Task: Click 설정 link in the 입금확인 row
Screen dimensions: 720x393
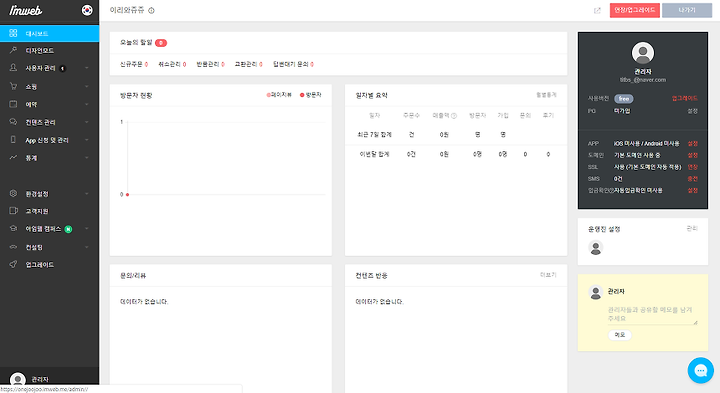Action: pyautogui.click(x=692, y=191)
